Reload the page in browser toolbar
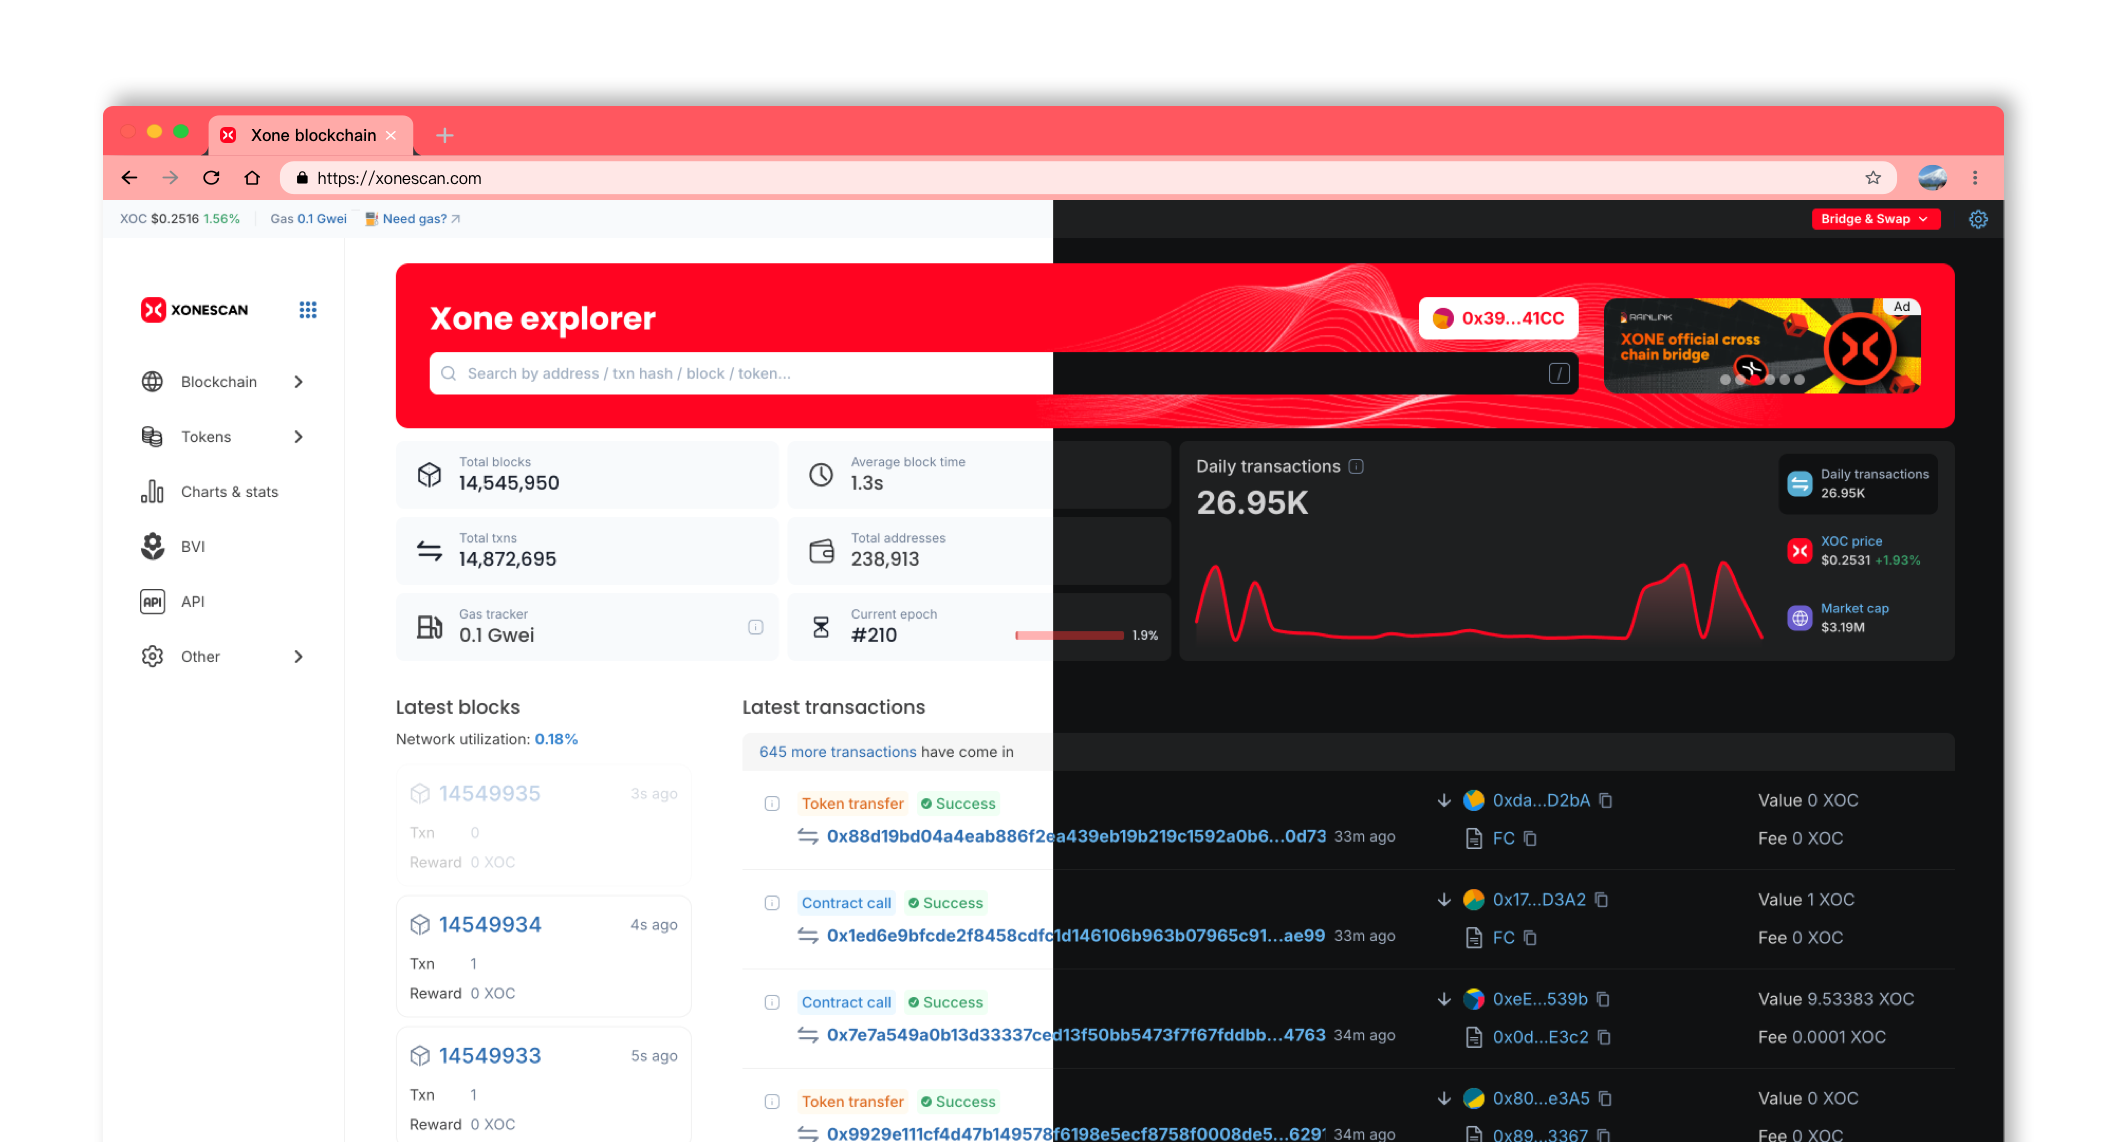This screenshot has height=1142, width=2108. point(211,178)
